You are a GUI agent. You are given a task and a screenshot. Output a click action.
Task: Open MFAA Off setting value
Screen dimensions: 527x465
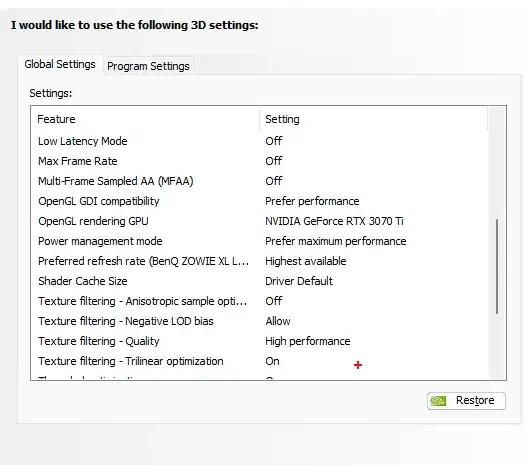274,181
